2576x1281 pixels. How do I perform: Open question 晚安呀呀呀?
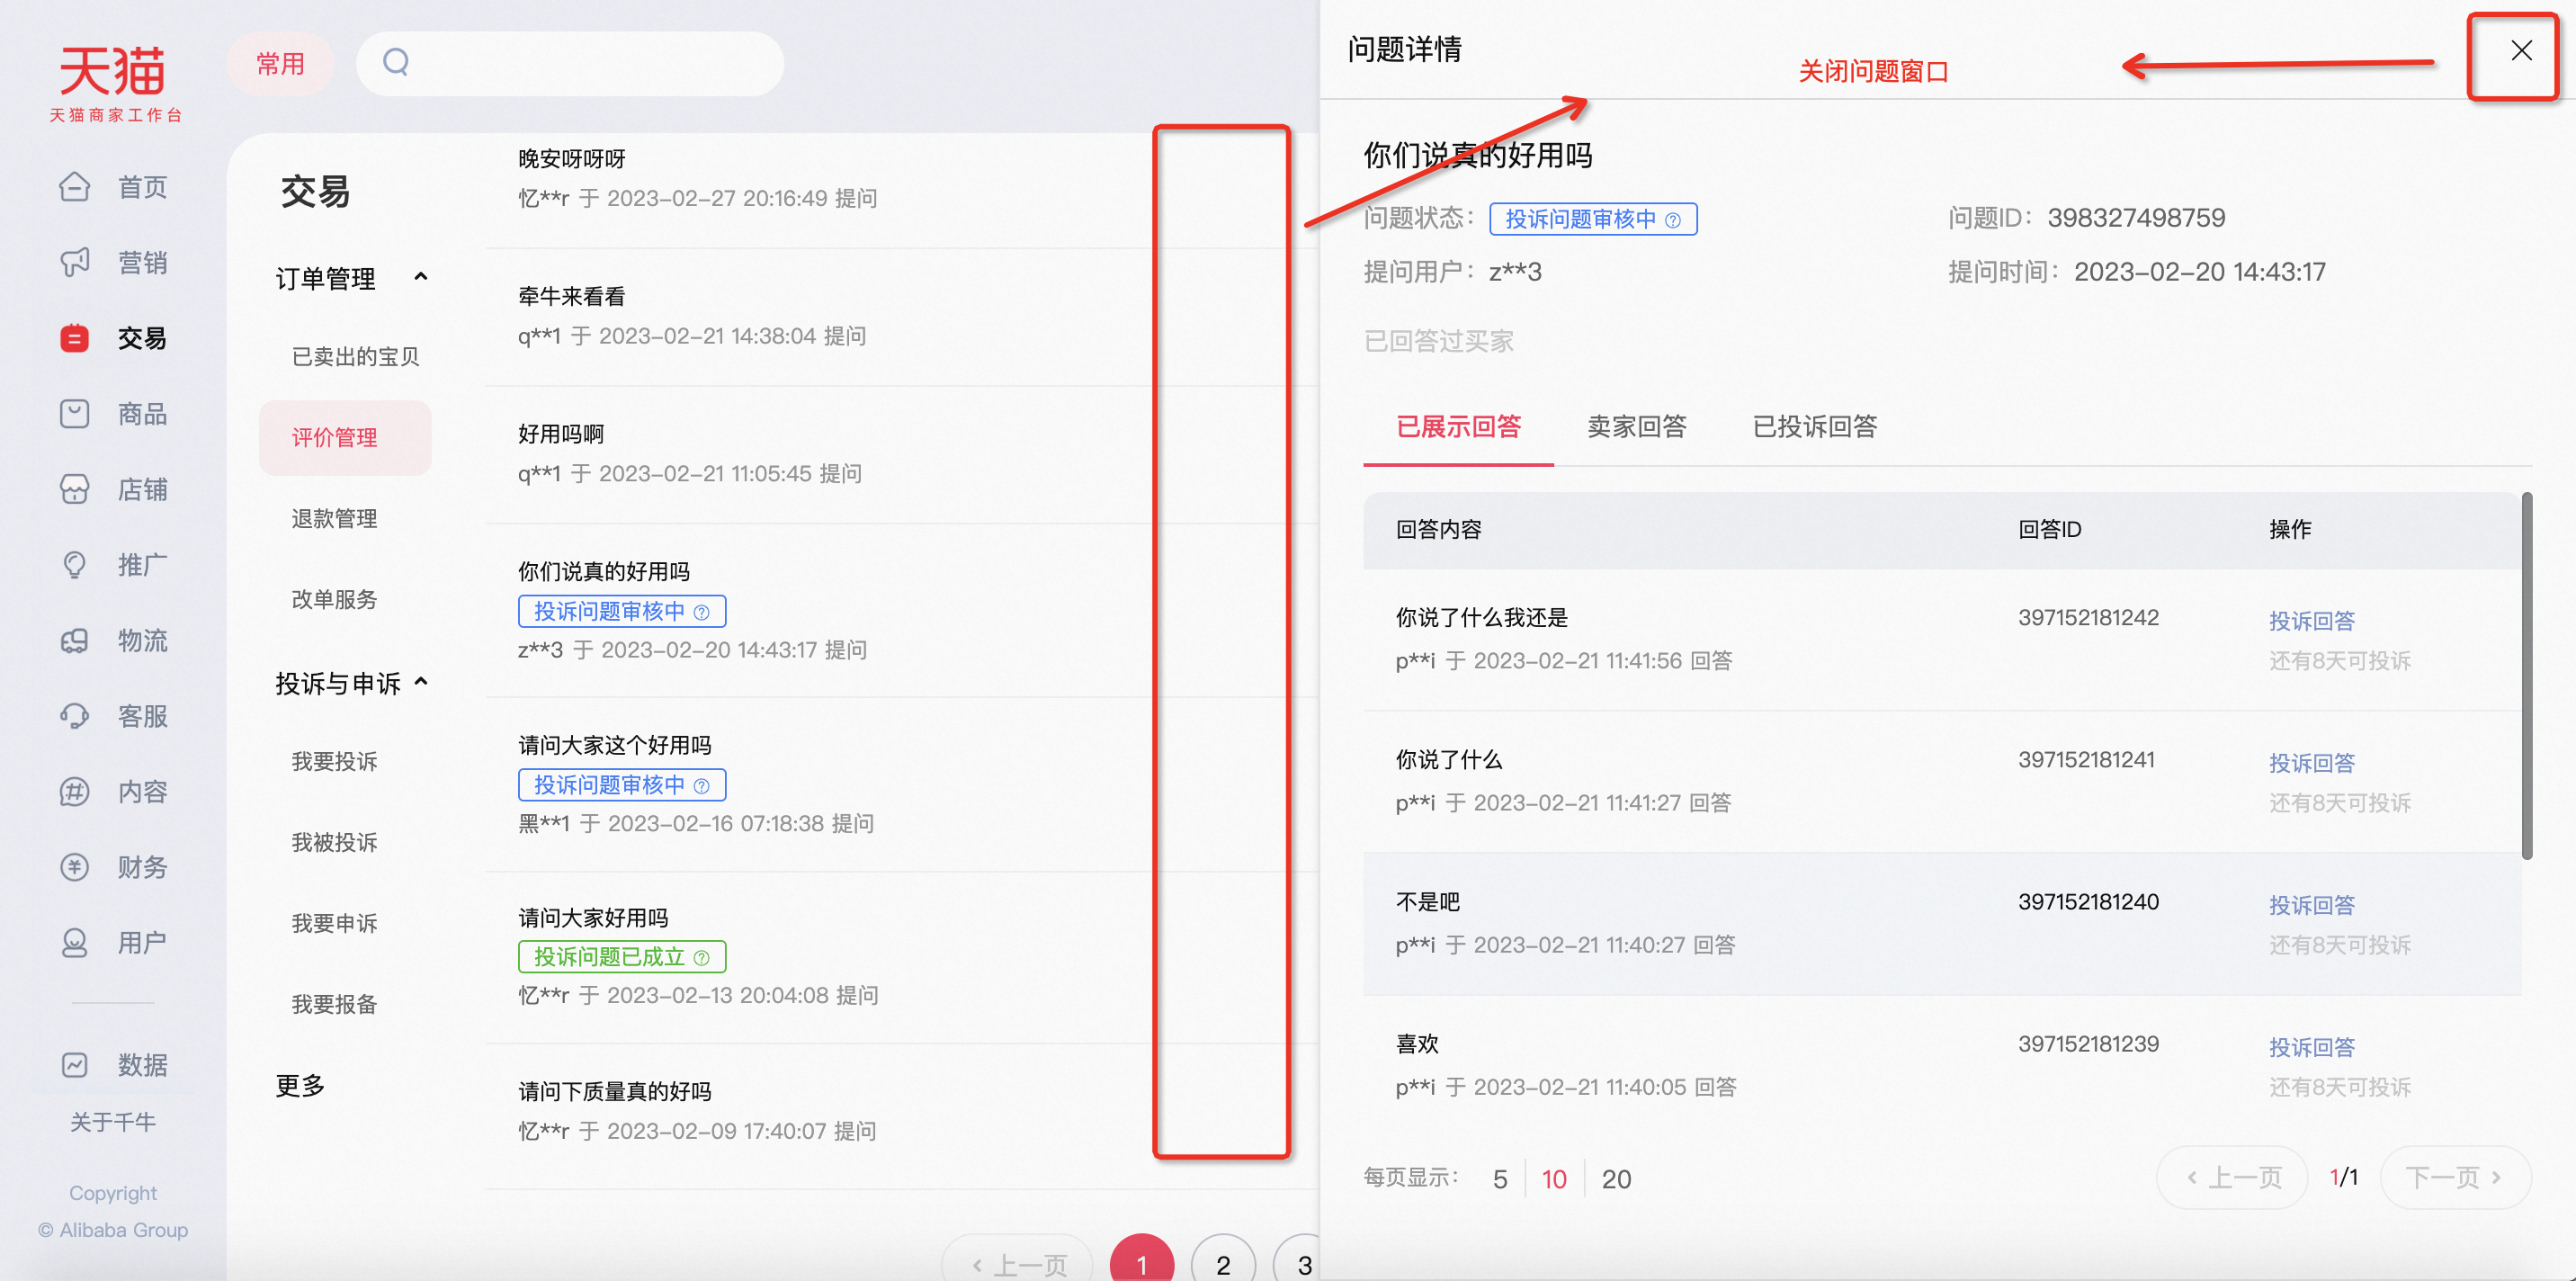572,159
